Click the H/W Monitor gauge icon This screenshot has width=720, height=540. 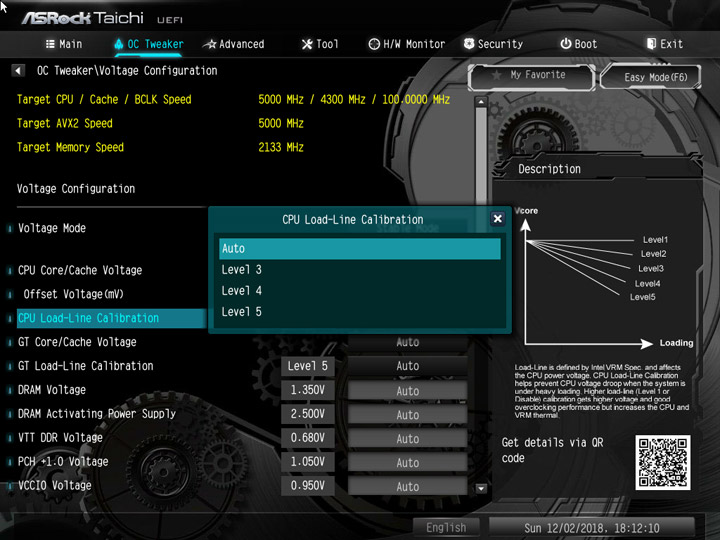(x=374, y=44)
